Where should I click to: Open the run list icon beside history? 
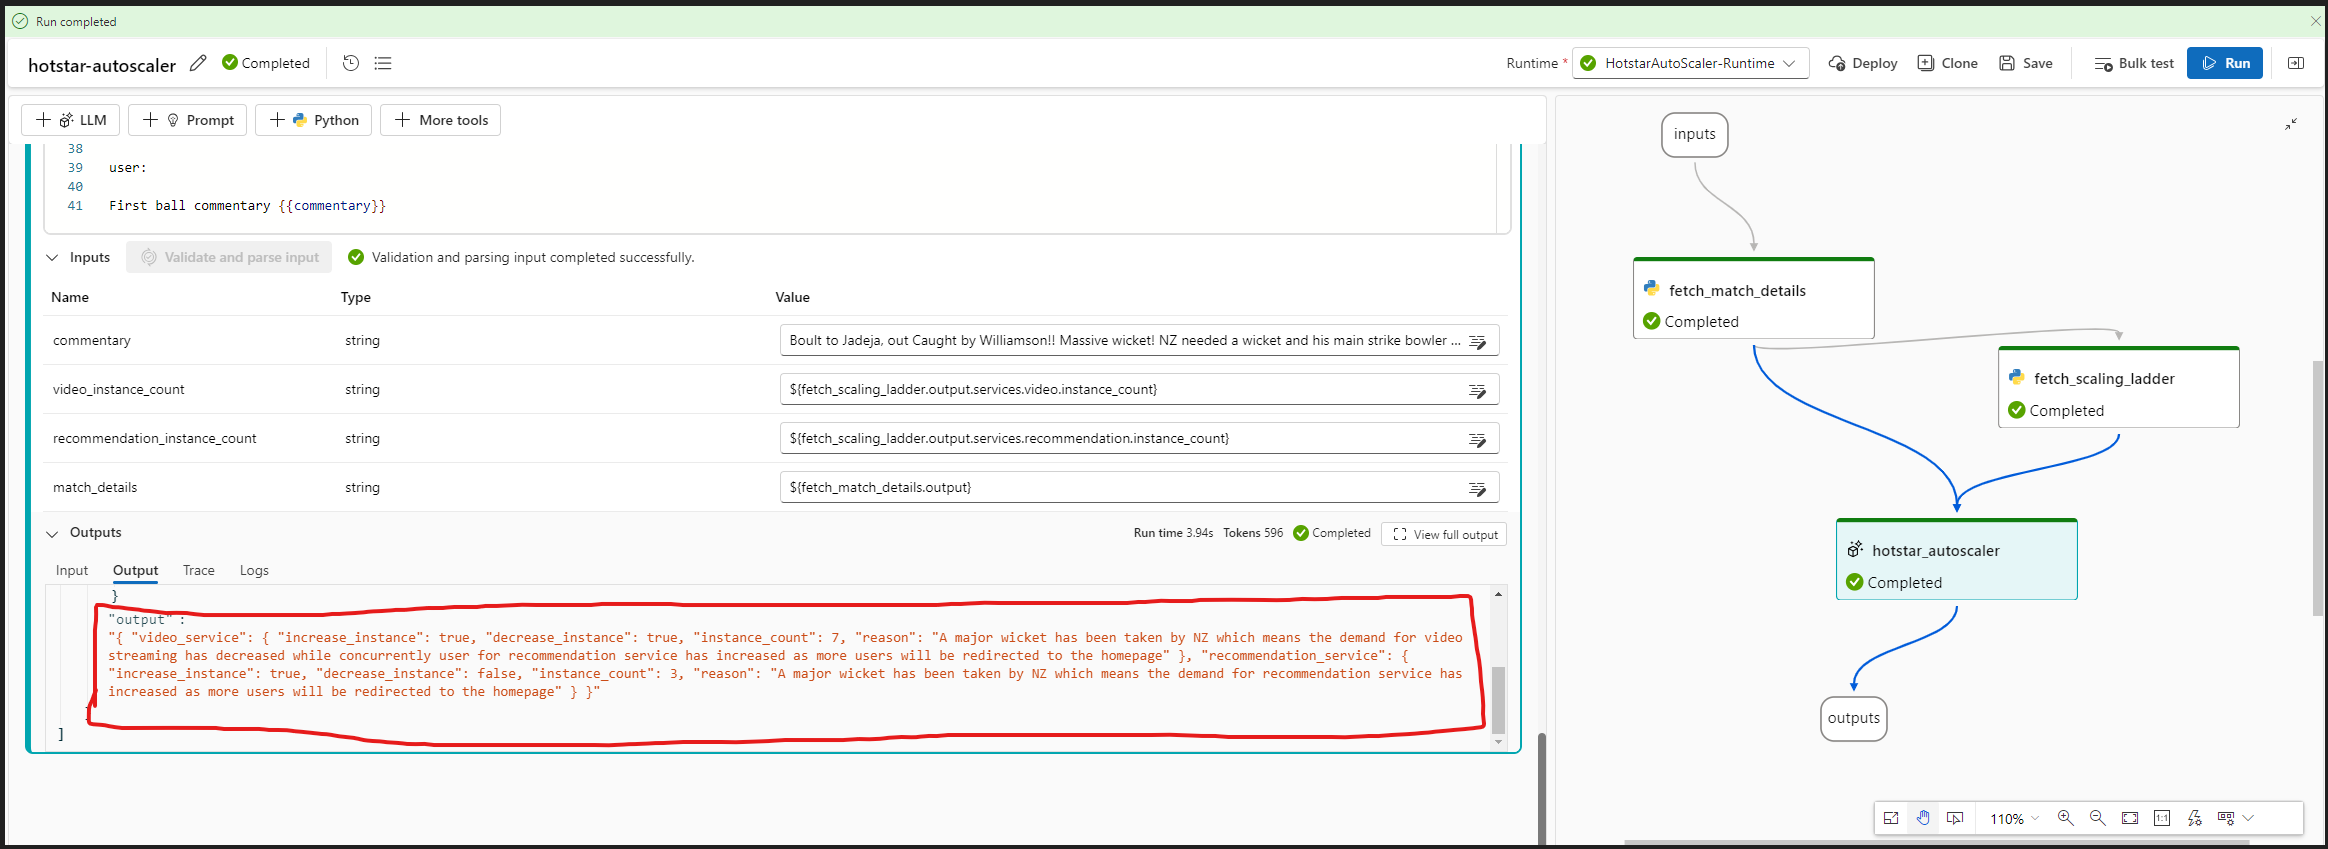pos(383,63)
